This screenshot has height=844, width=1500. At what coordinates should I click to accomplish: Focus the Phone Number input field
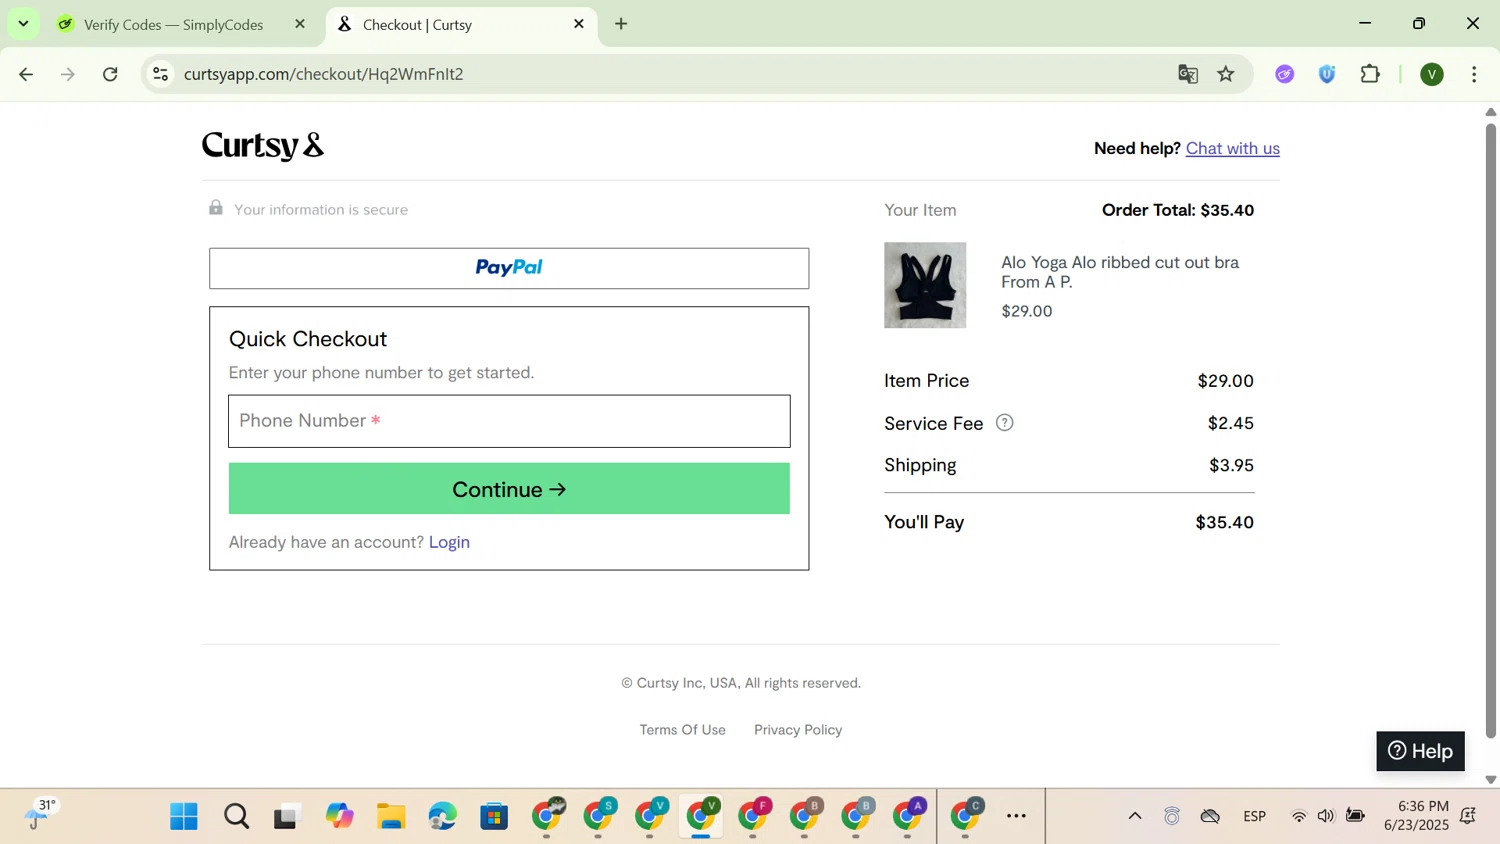pyautogui.click(x=509, y=421)
